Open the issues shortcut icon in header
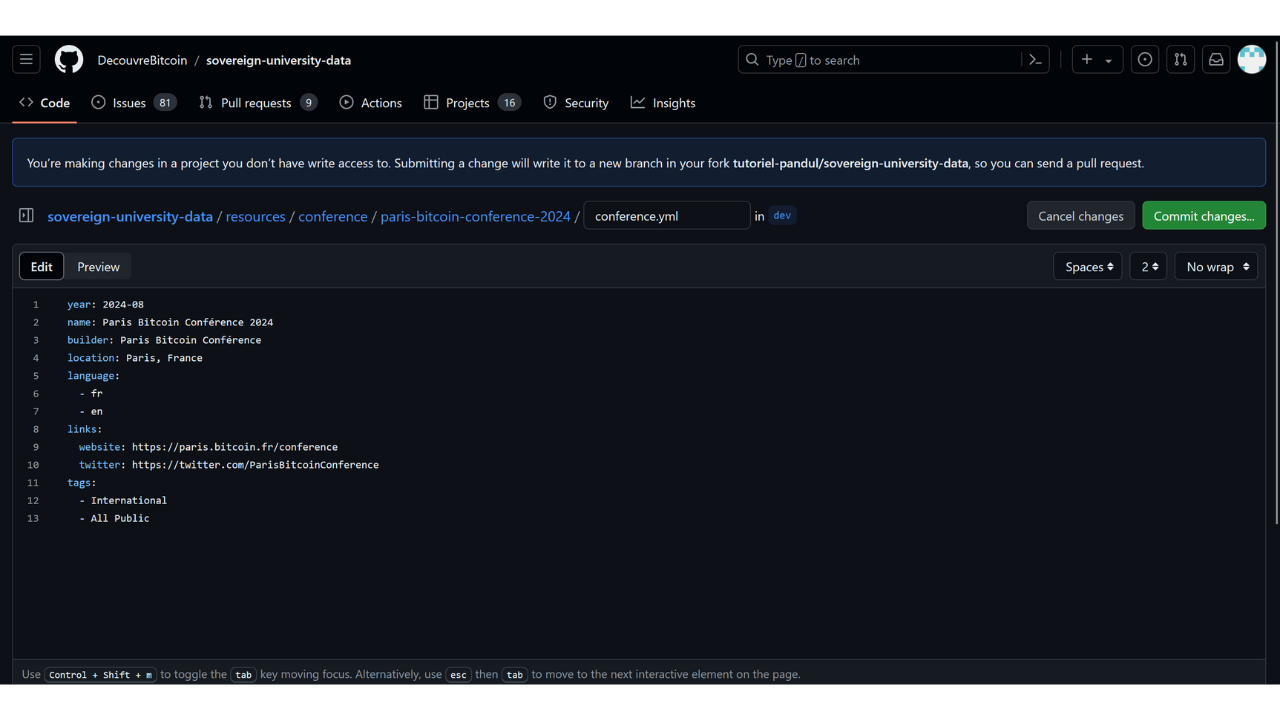The image size is (1280, 720). click(1145, 60)
